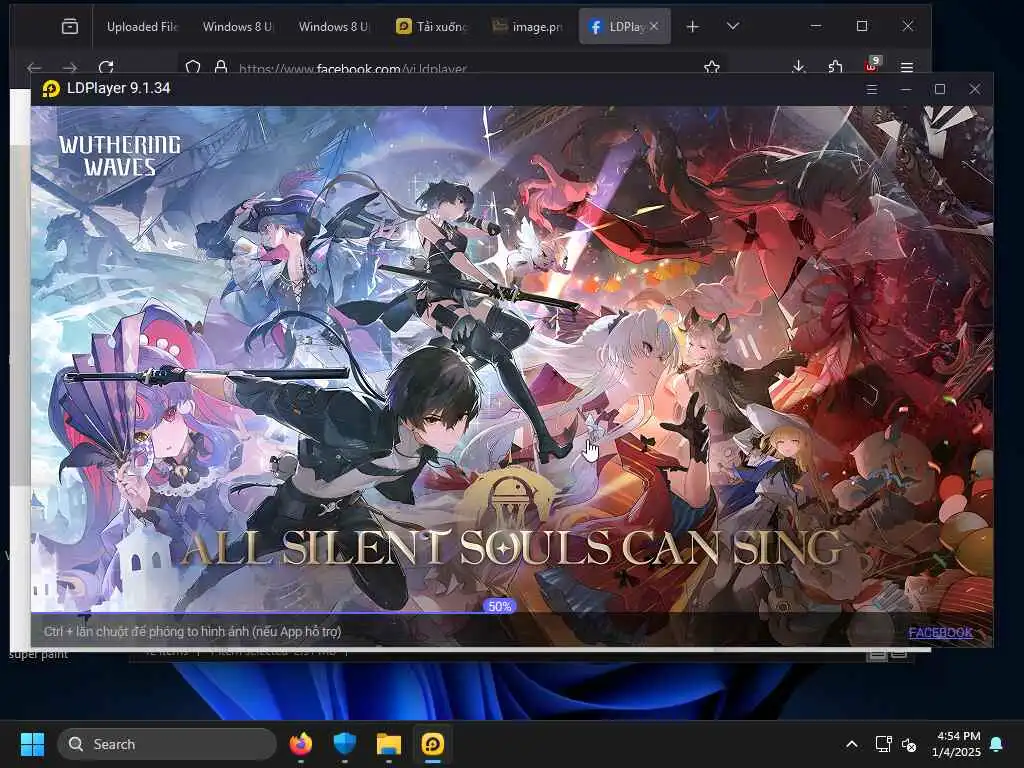Open the Windows Start menu
Screen dimensions: 1024x768
32,744
